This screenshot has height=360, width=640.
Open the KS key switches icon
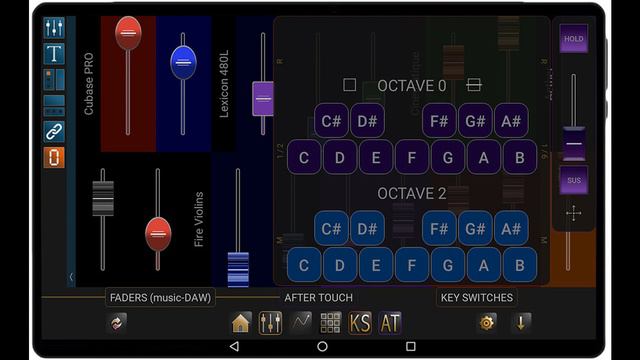pos(360,323)
